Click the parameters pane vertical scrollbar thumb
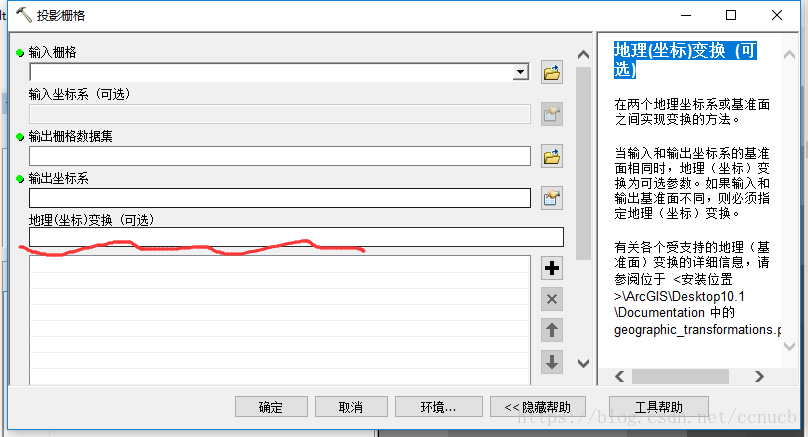The height and width of the screenshot is (437, 808). coord(583,163)
